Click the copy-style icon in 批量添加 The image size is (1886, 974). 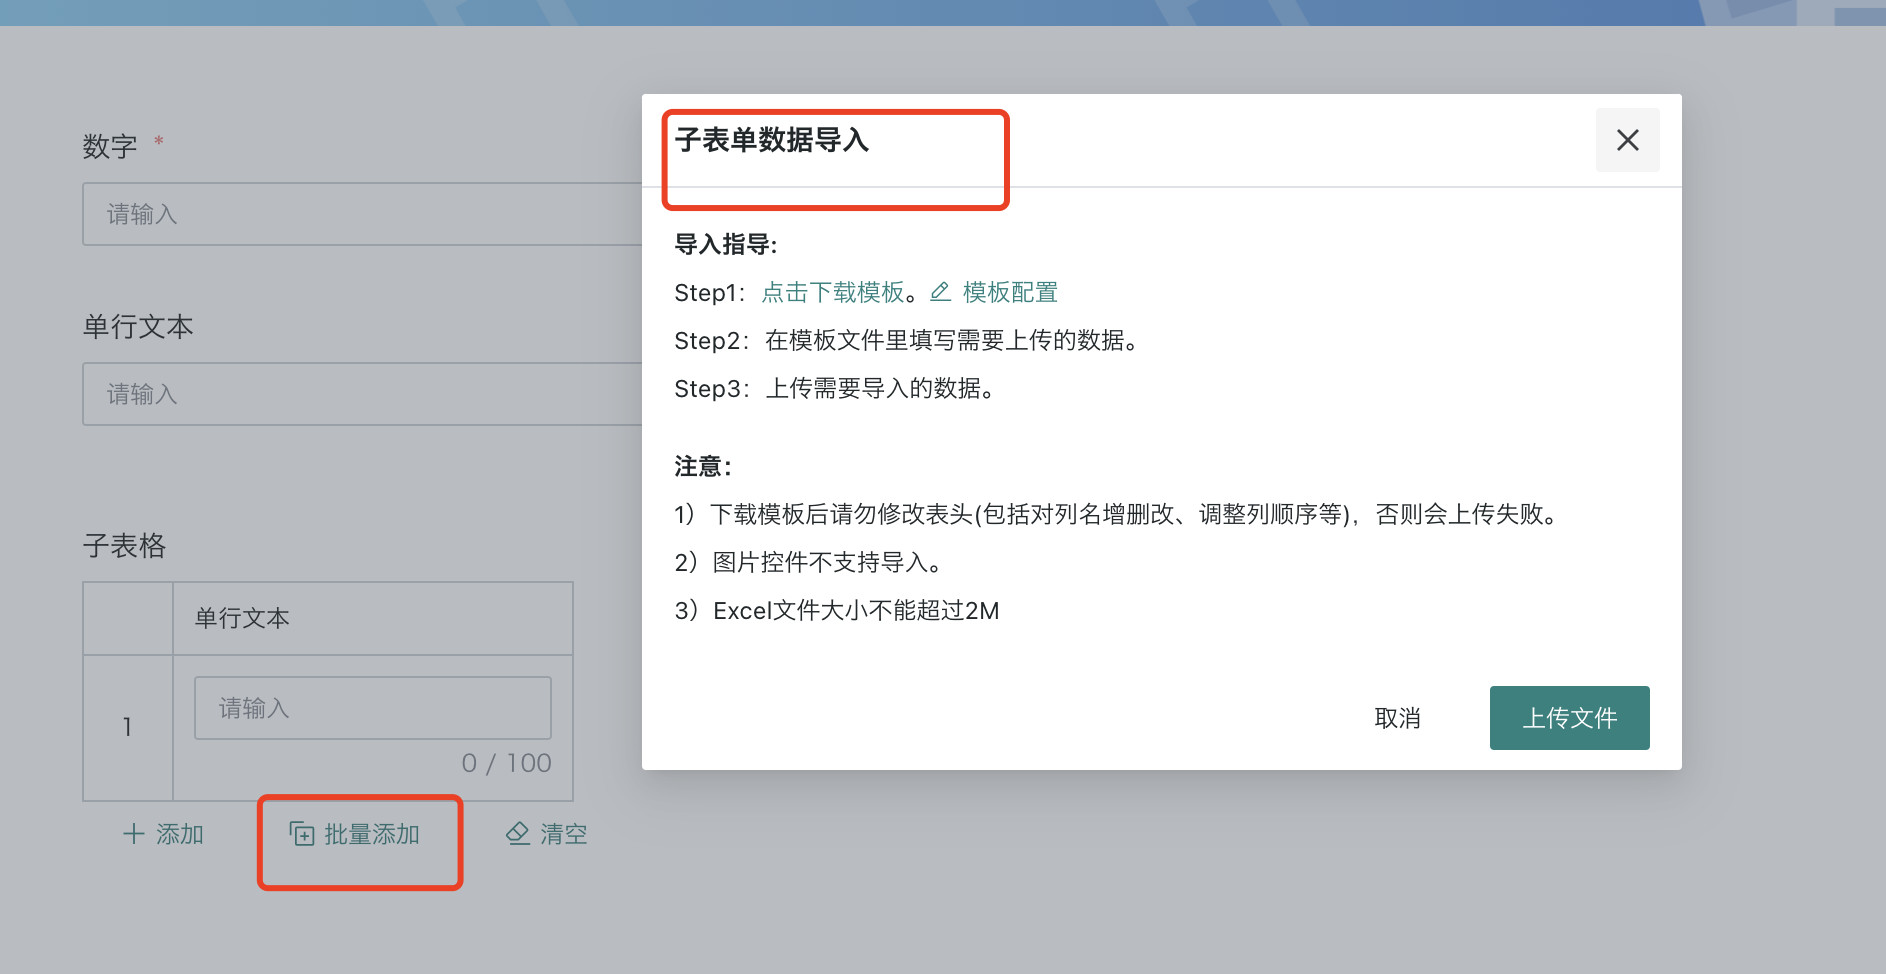tap(301, 834)
